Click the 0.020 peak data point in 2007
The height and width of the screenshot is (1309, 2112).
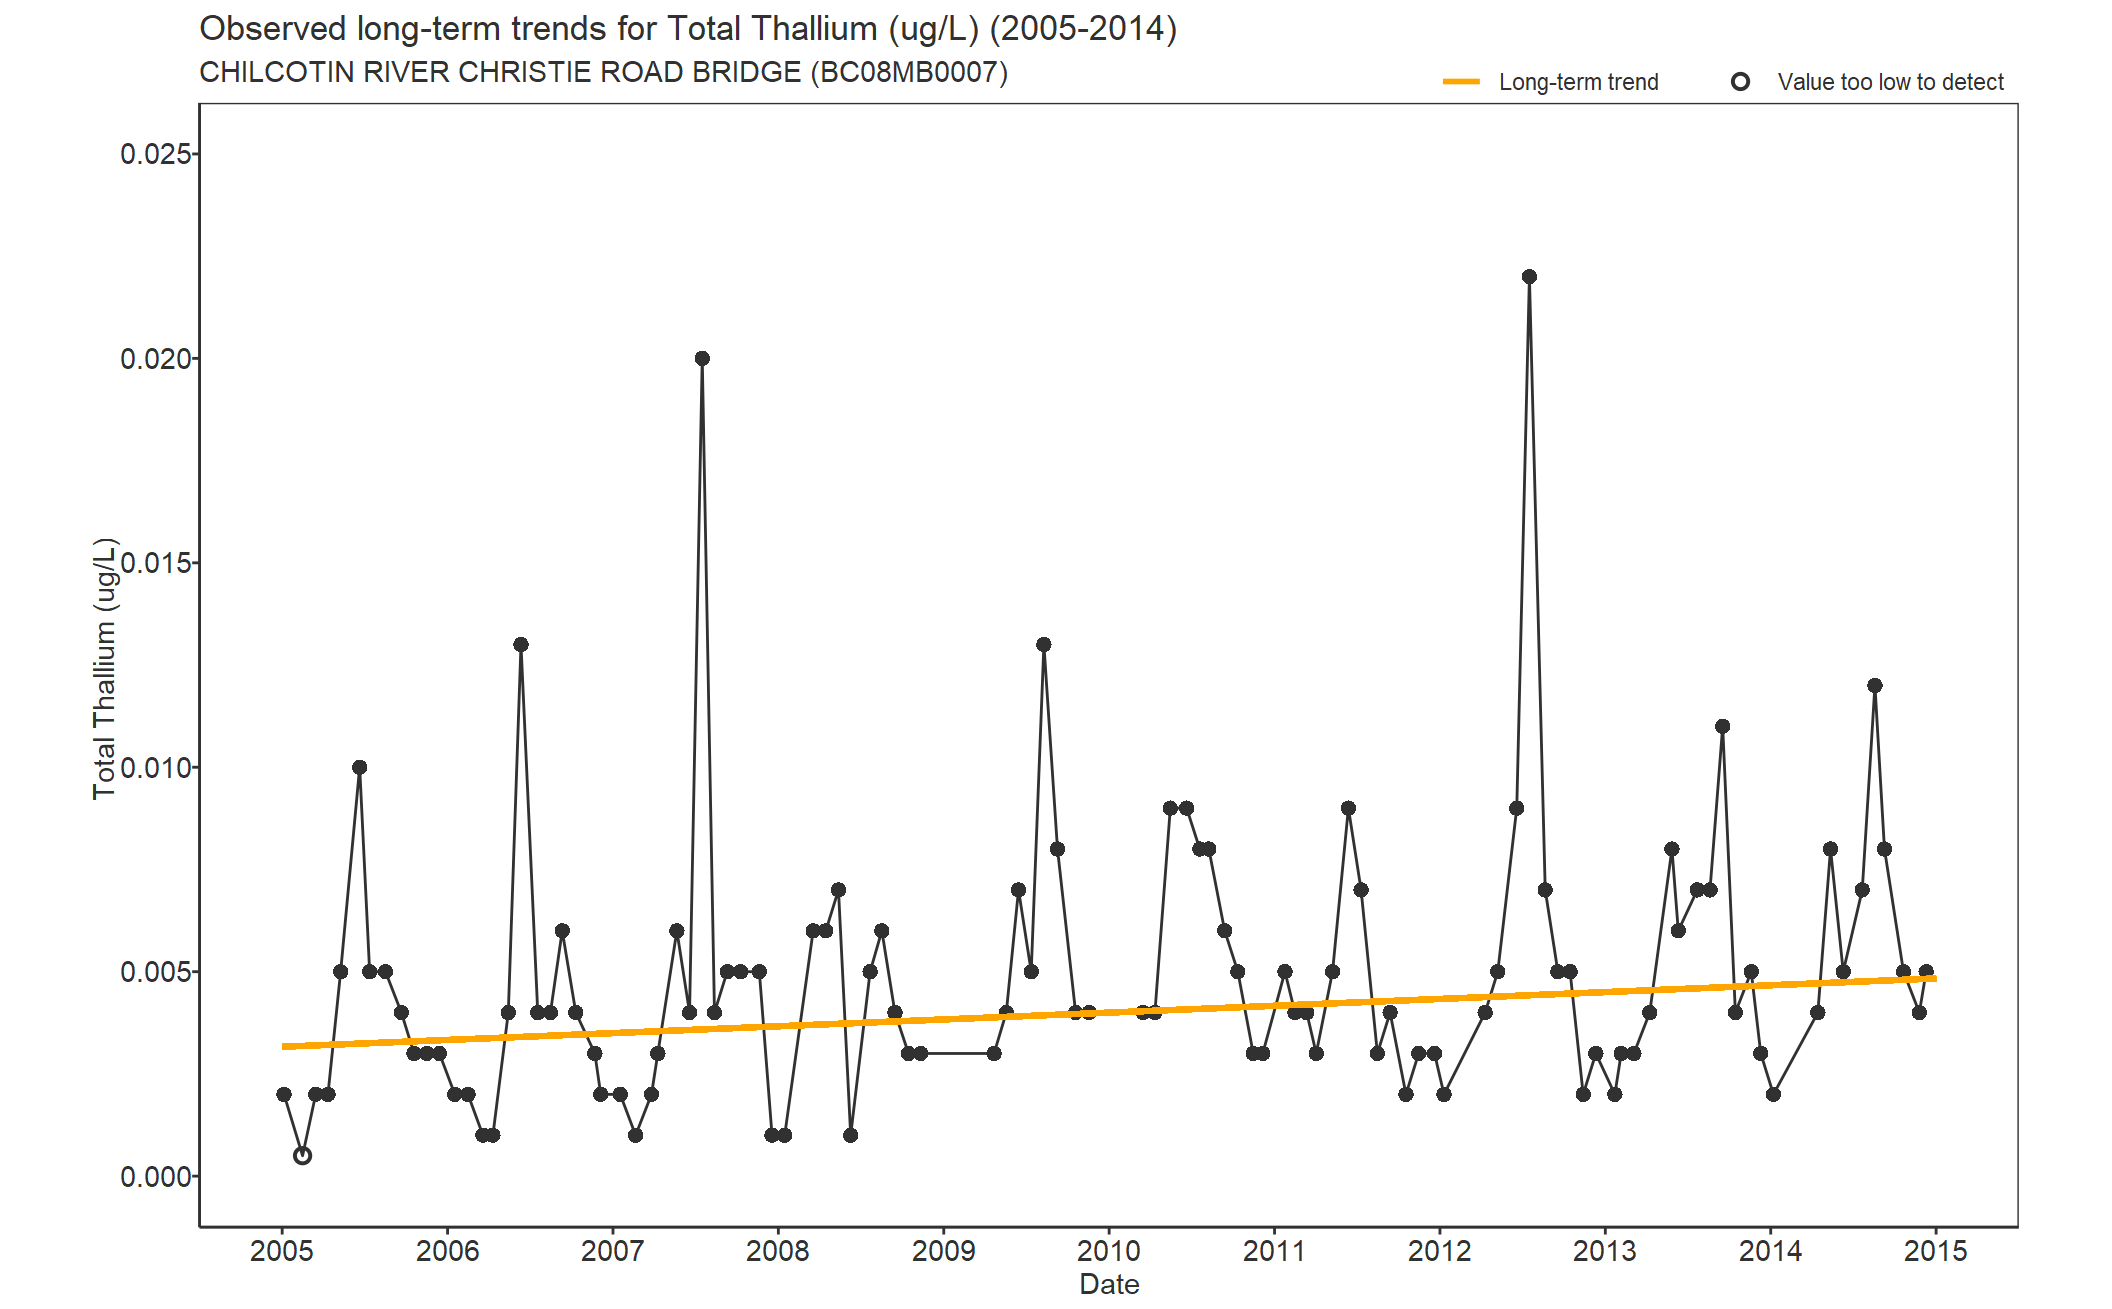pyautogui.click(x=702, y=359)
